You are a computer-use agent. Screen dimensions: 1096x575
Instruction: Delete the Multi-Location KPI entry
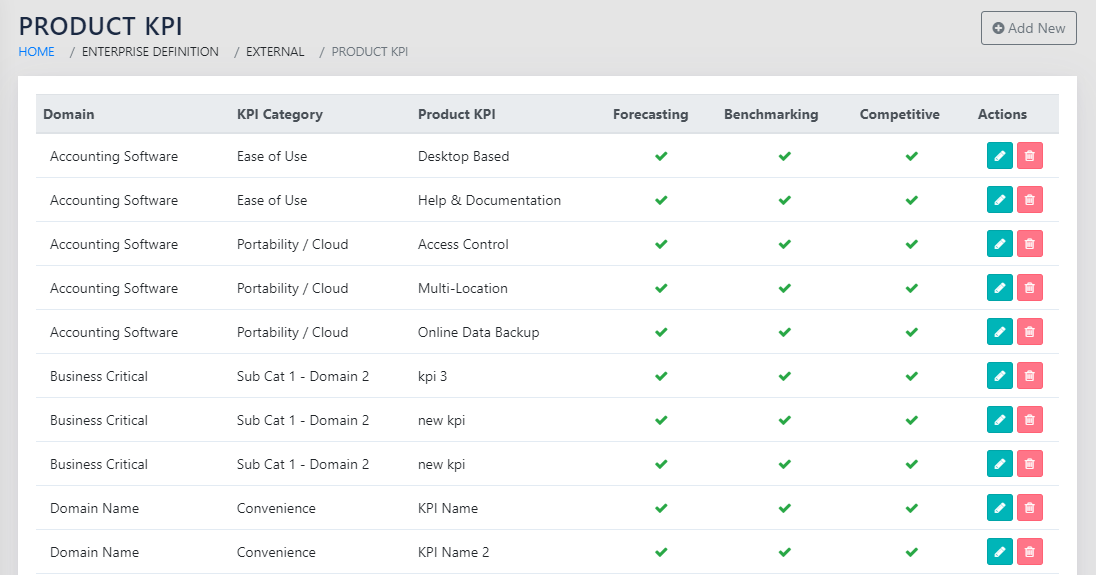[1029, 288]
